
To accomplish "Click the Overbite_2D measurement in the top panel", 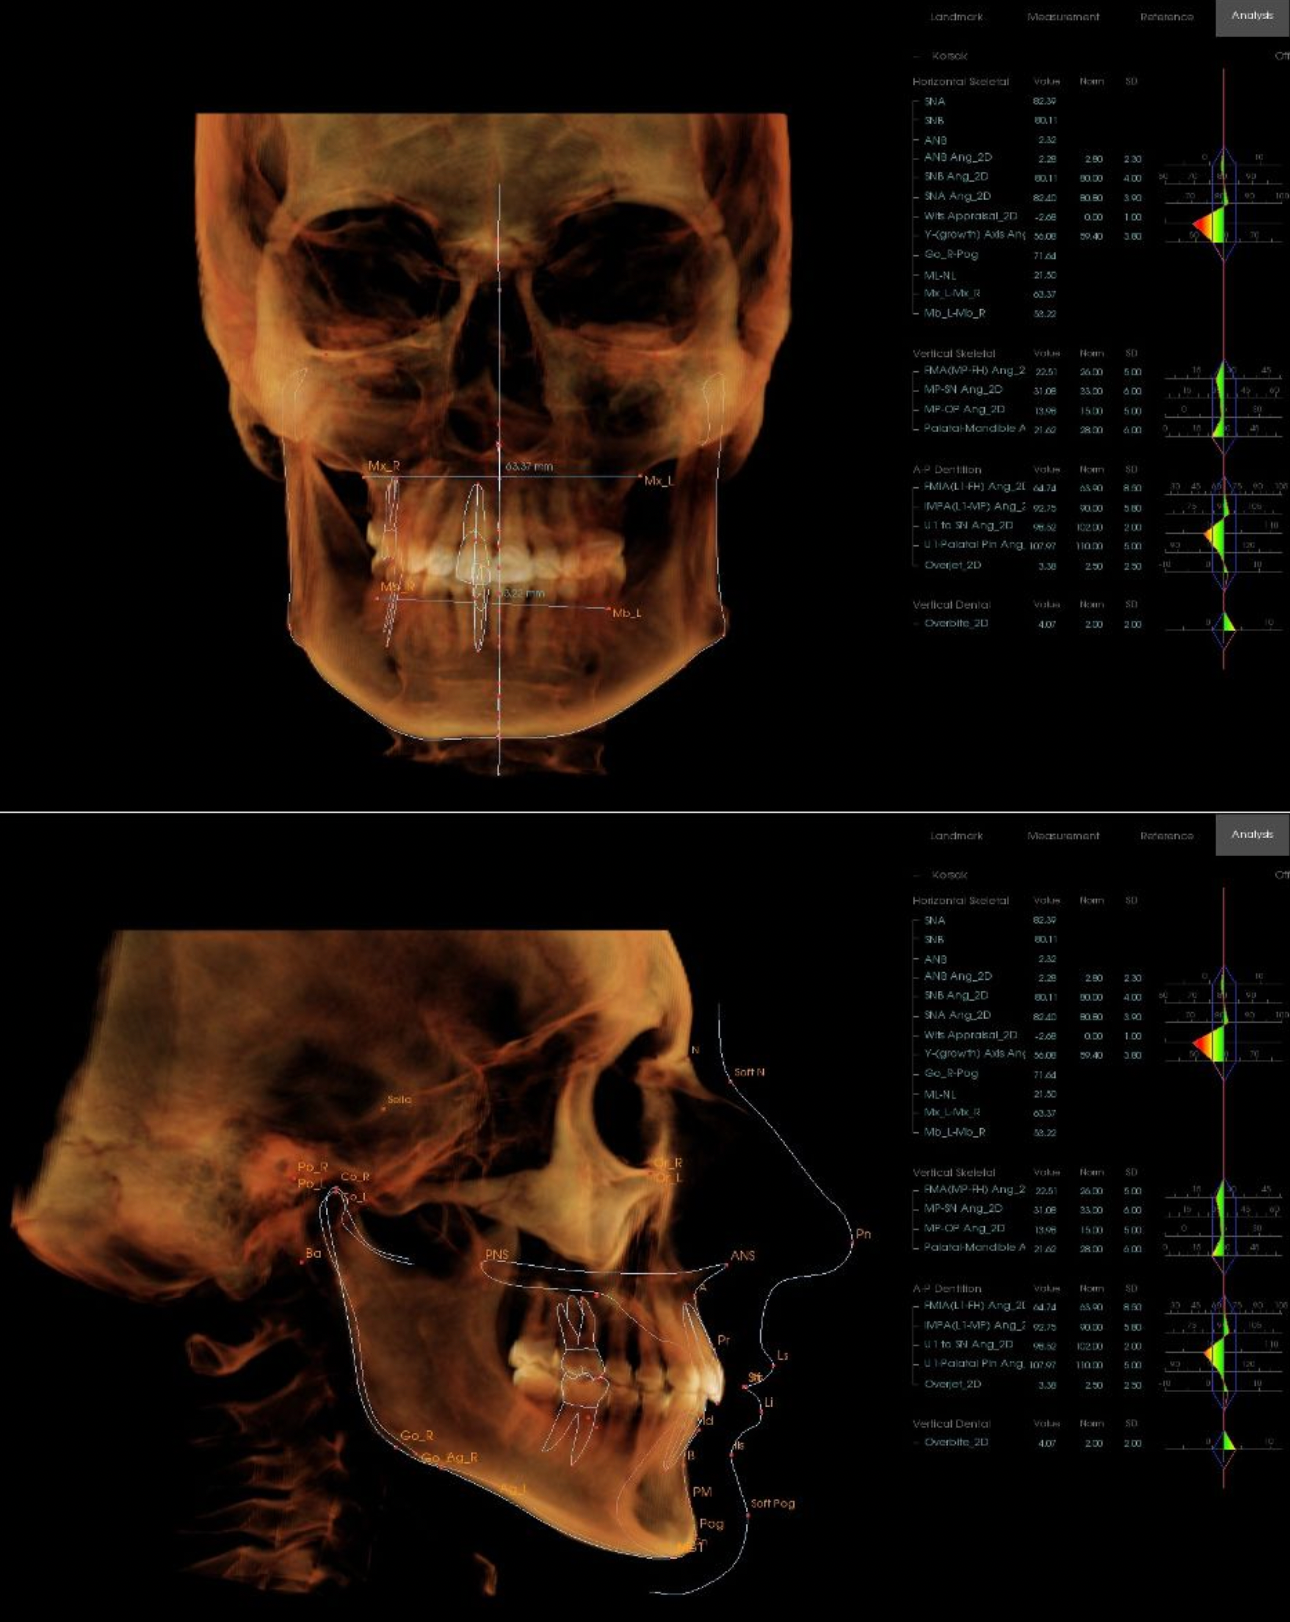I will (x=956, y=623).
